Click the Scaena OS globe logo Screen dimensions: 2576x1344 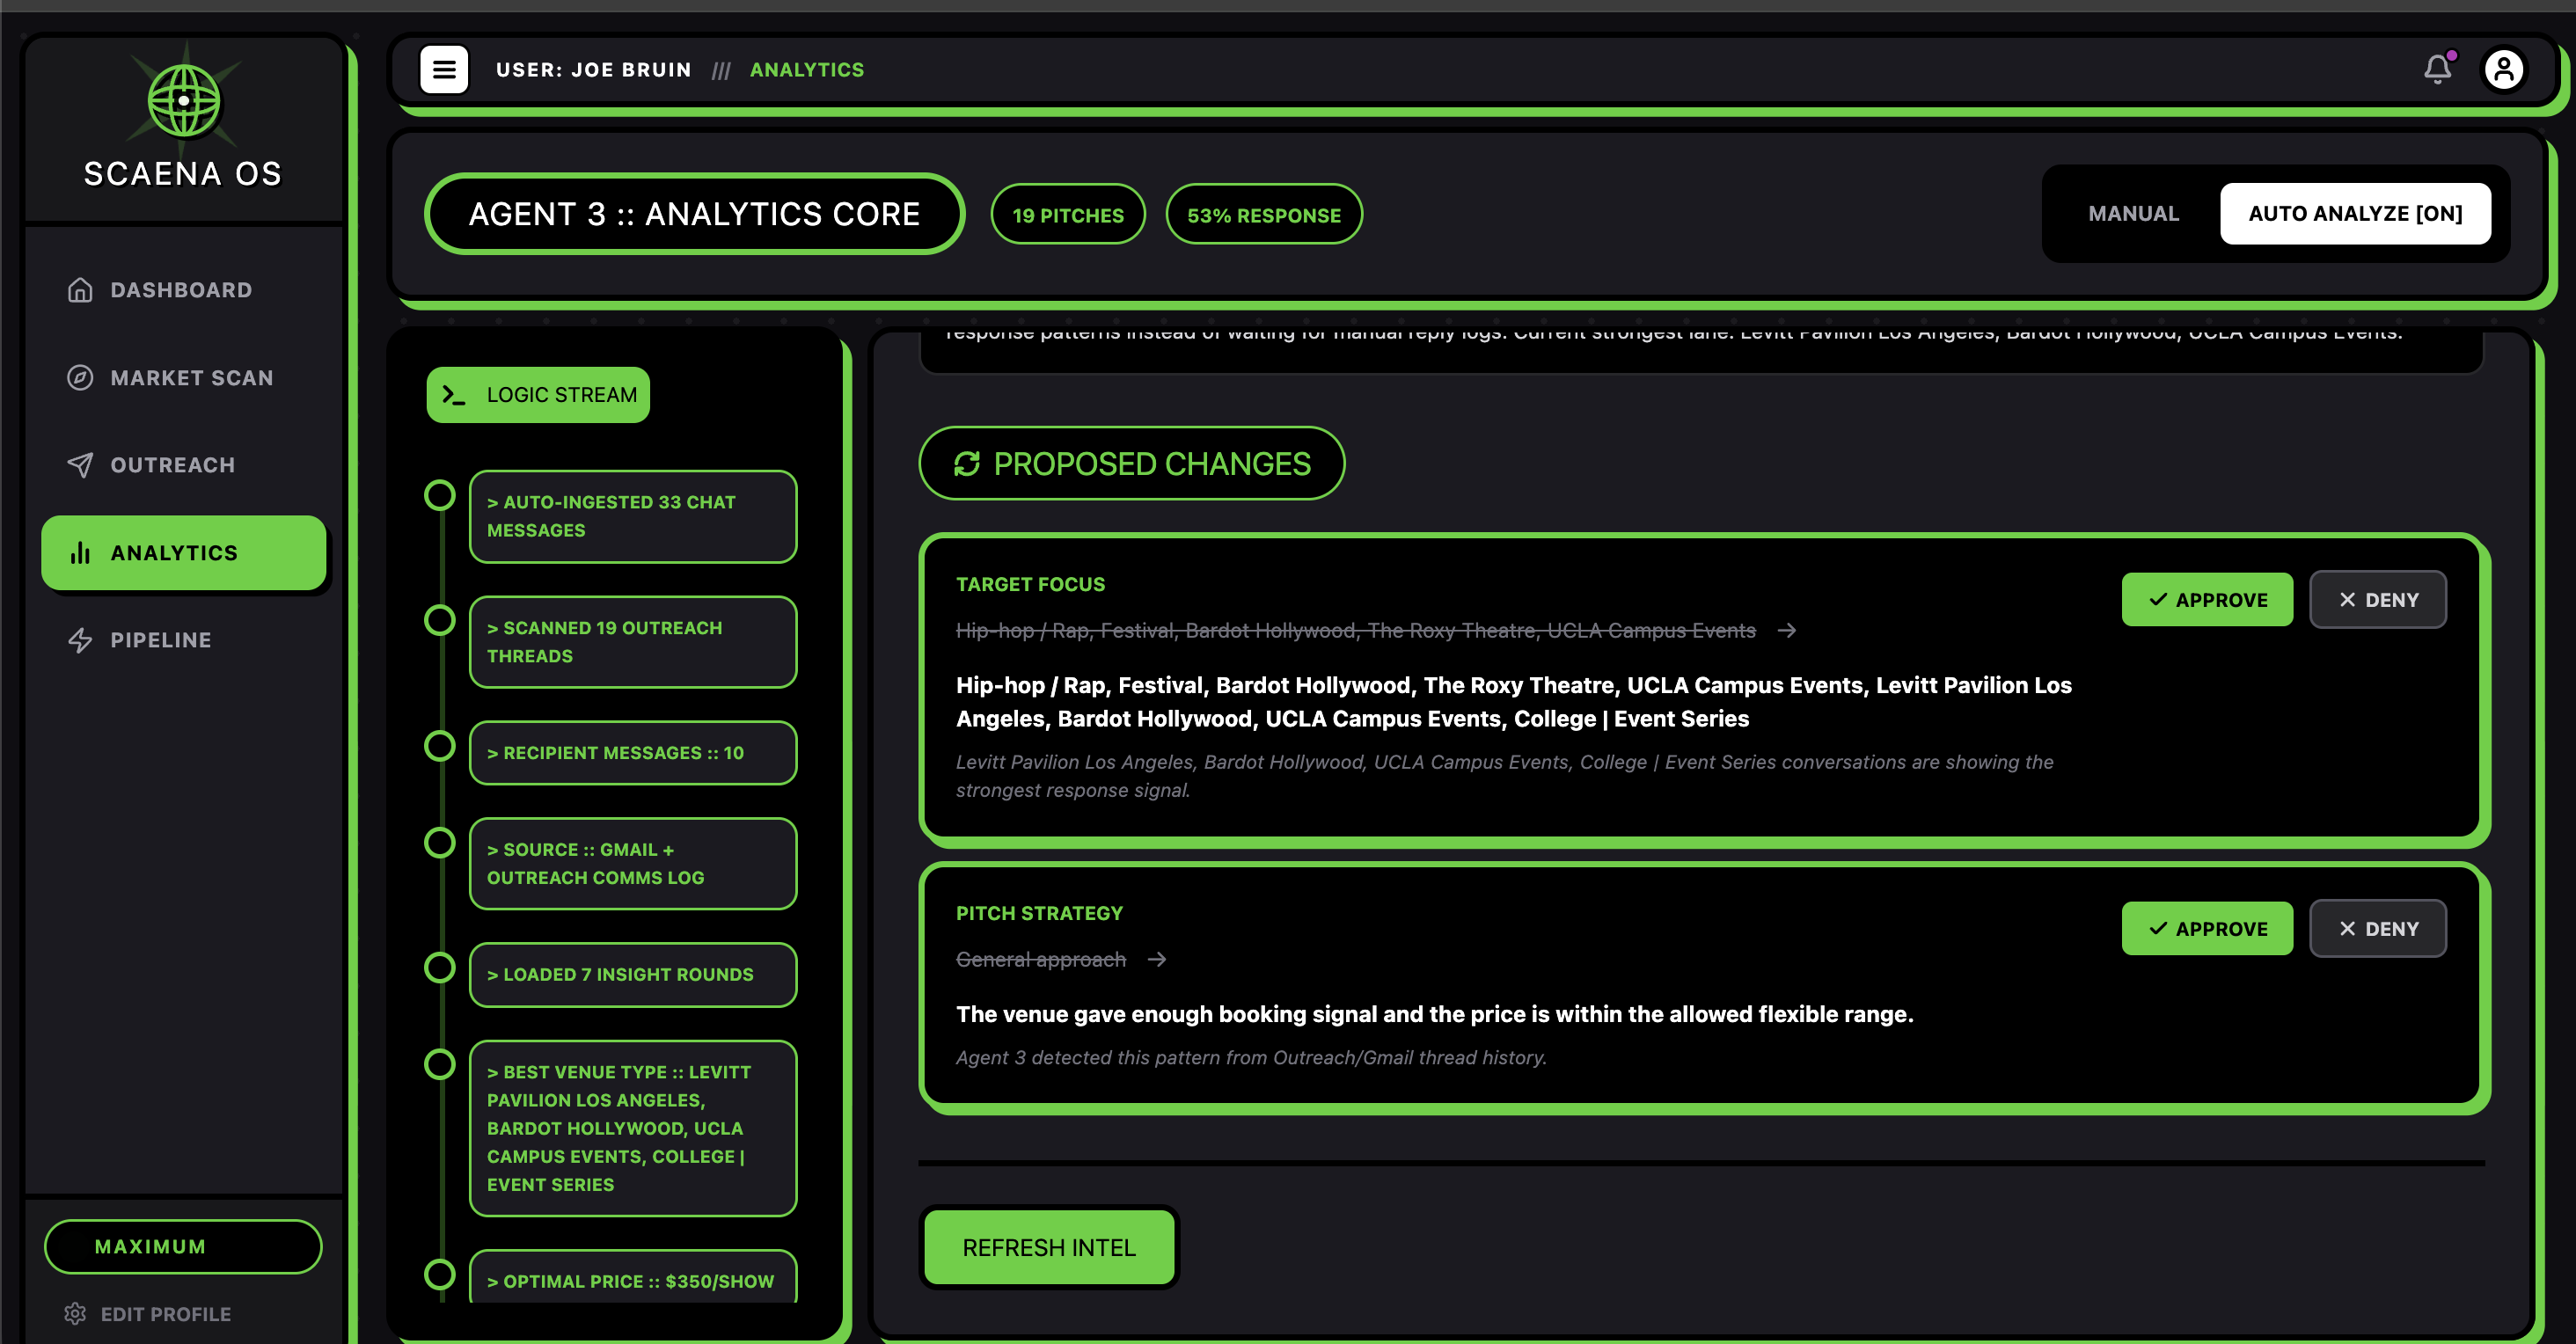[184, 101]
